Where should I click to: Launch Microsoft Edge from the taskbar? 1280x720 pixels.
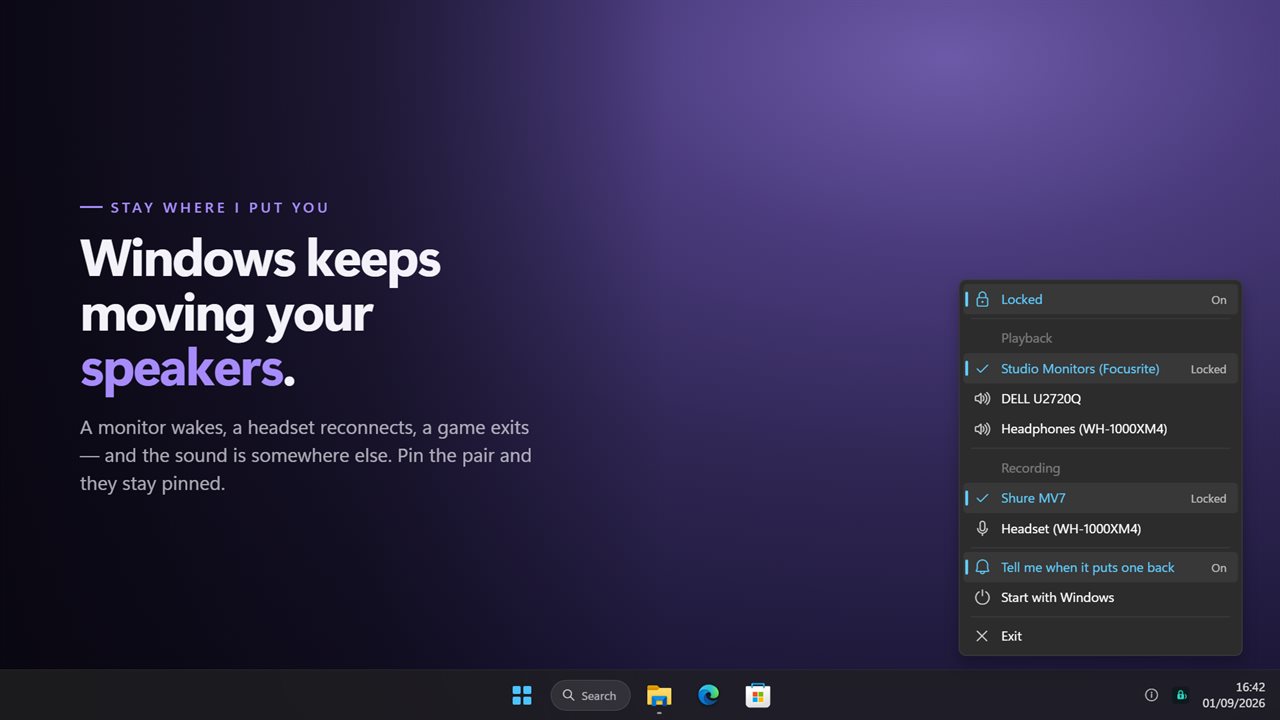tap(709, 695)
